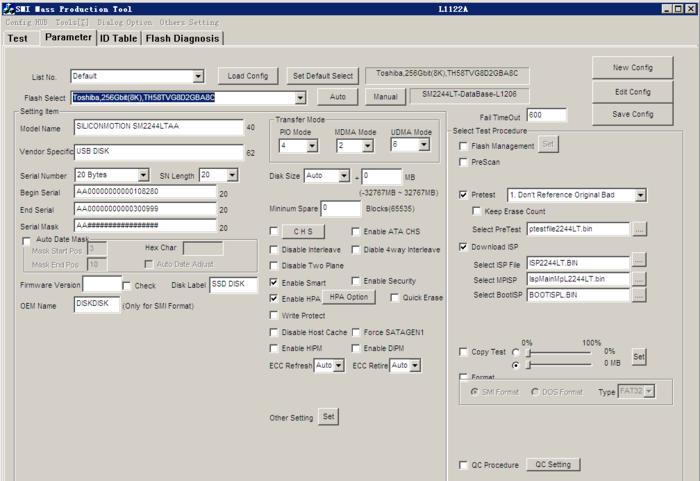Viewport: 700px width, 481px height.
Task: Click browse button next to Select ISP File
Action: tap(639, 260)
